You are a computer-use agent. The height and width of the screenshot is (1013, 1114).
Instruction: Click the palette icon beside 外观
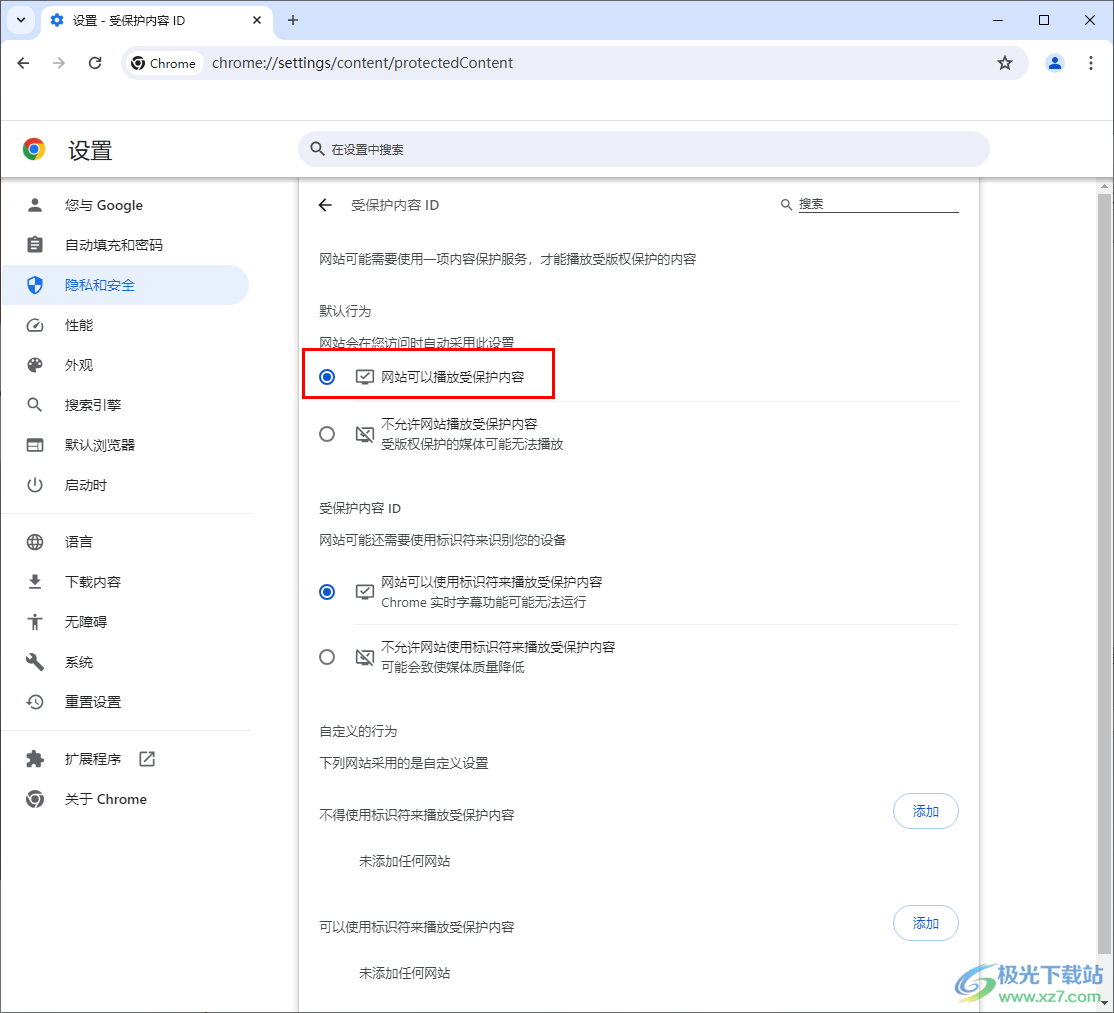pos(35,365)
